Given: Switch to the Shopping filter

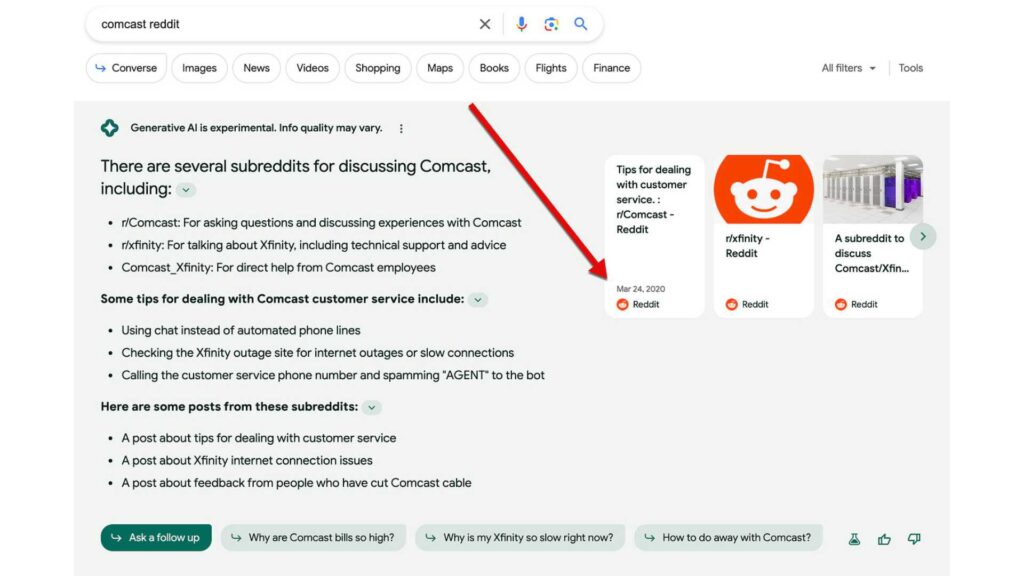Looking at the screenshot, I should [377, 68].
